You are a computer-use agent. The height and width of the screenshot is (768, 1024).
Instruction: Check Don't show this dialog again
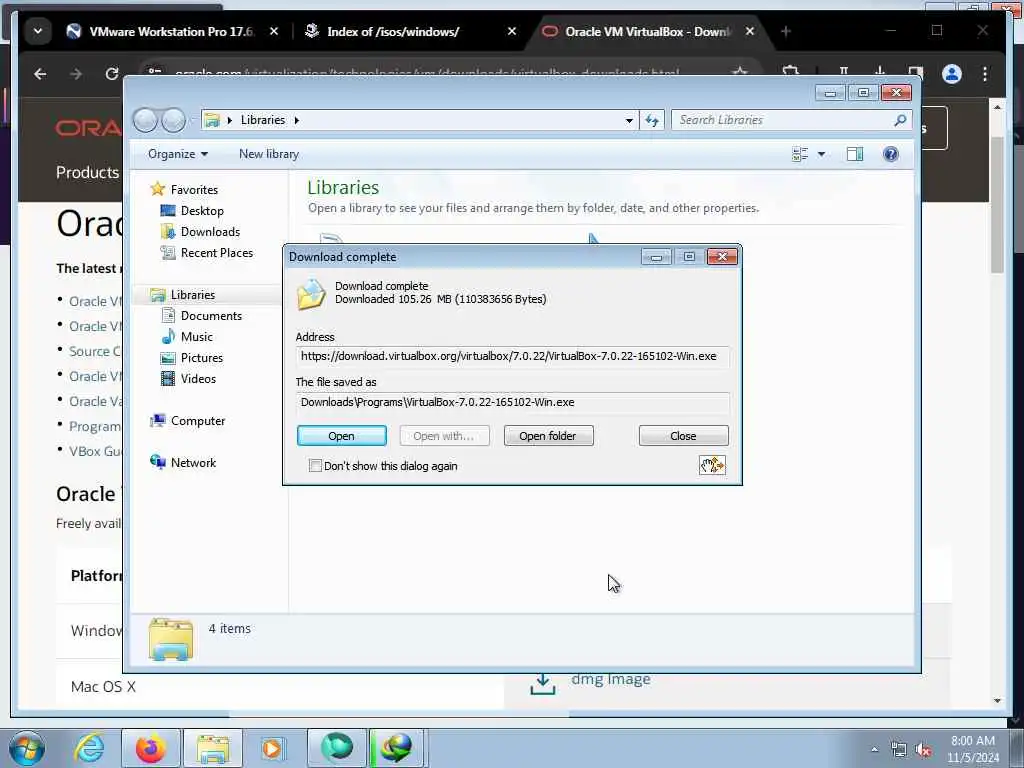point(315,466)
